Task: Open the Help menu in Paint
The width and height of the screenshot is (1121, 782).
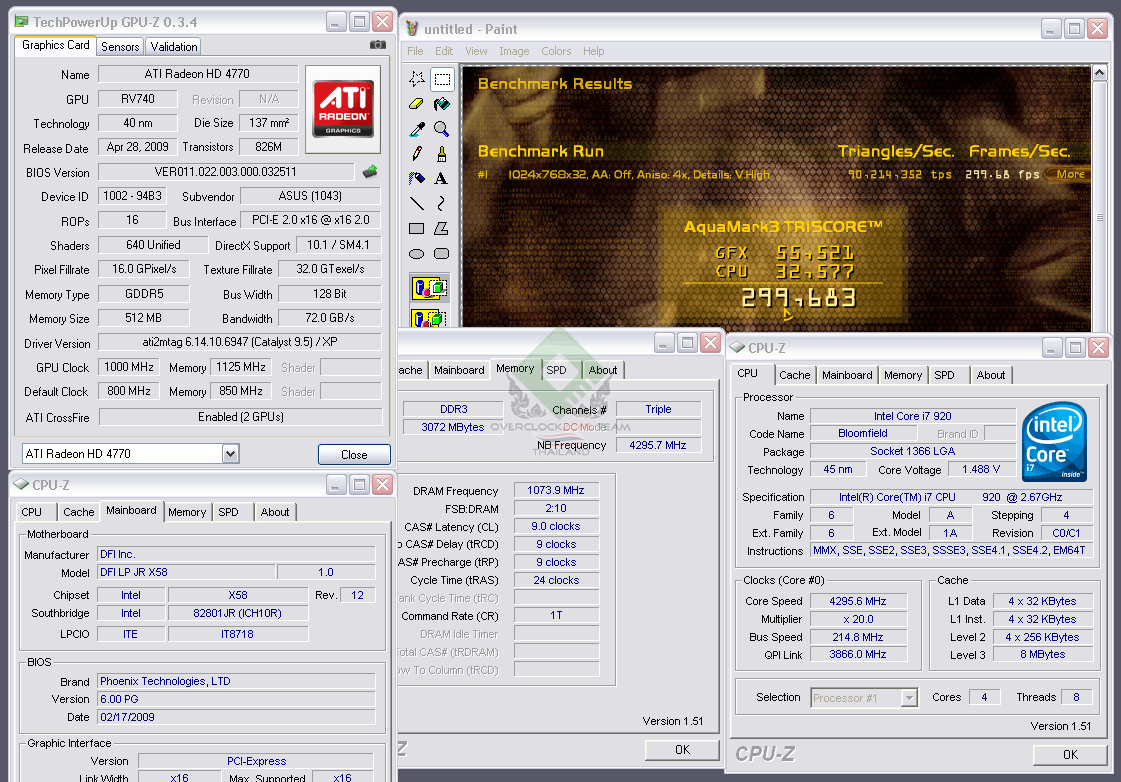Action: pyautogui.click(x=593, y=51)
